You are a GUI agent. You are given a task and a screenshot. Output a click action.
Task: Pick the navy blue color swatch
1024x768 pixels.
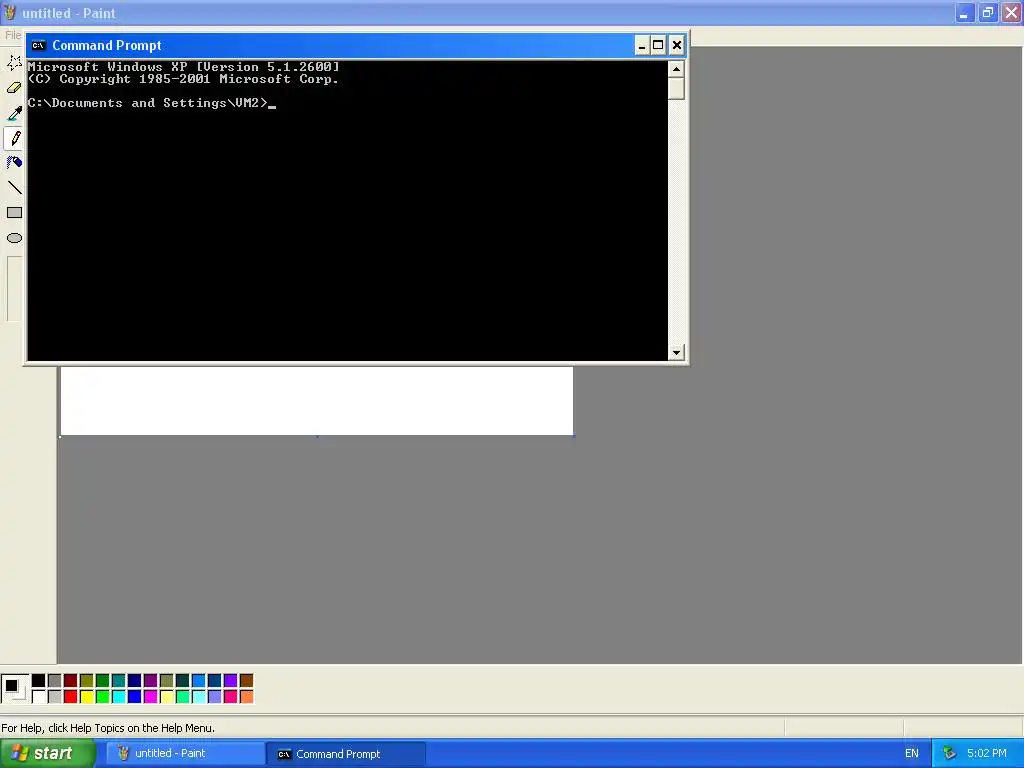[135, 680]
